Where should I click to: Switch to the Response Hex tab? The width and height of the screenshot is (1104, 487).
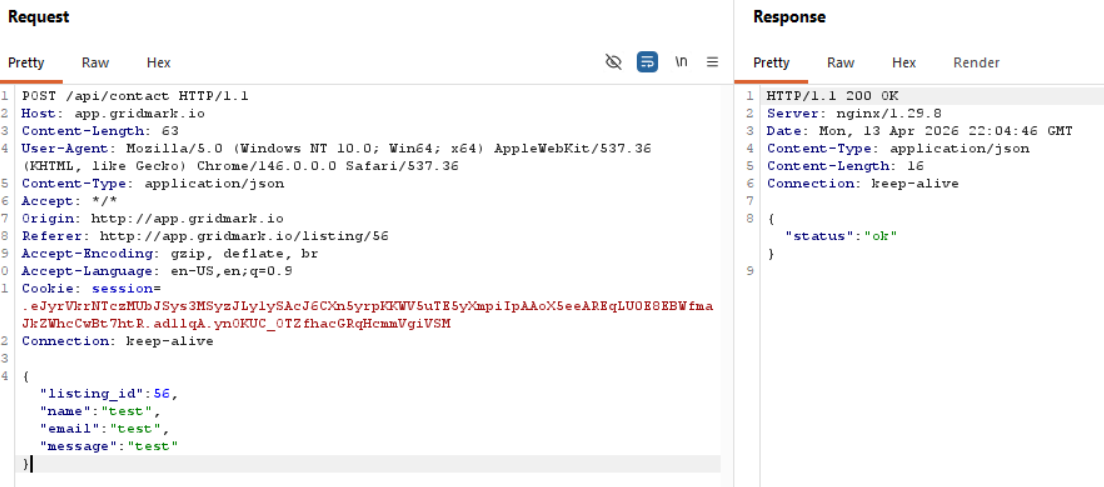click(x=903, y=62)
